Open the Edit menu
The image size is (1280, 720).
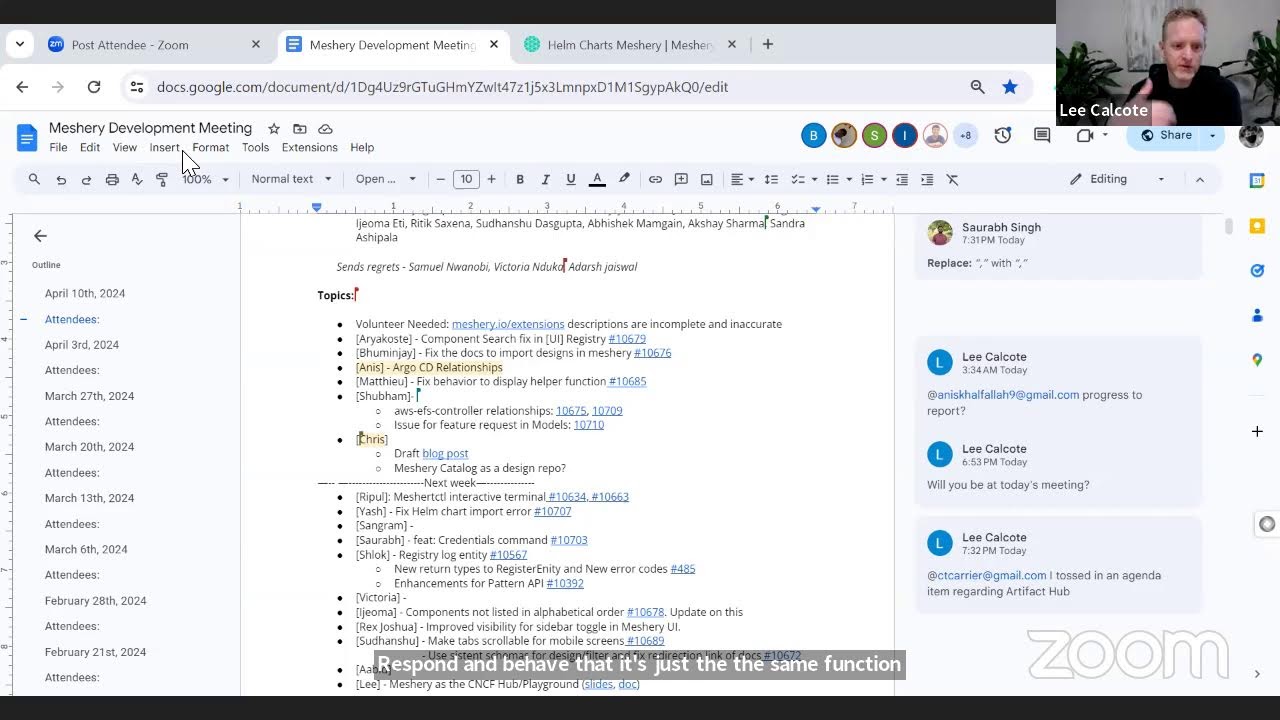point(90,147)
